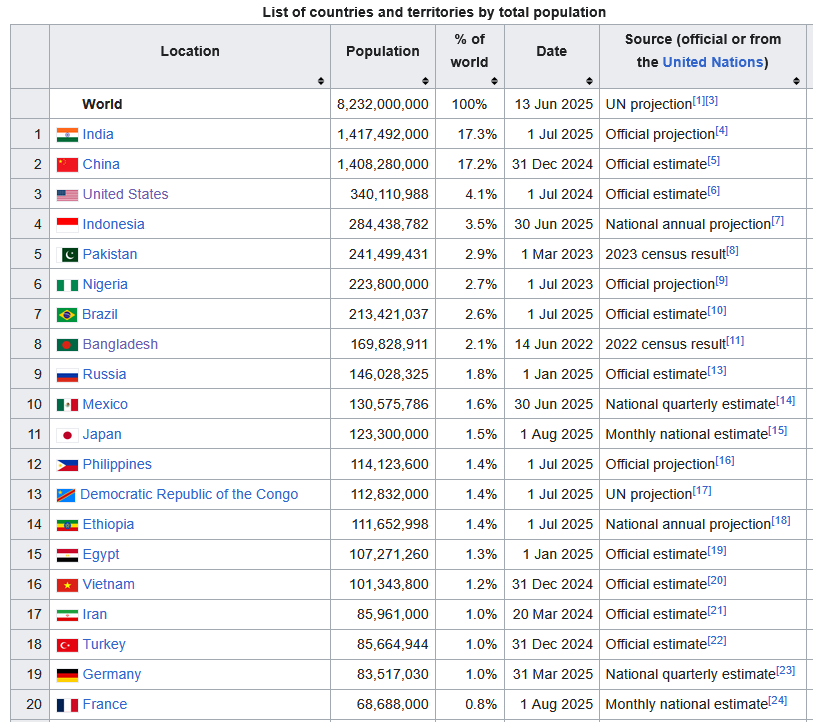This screenshot has width=813, height=722.
Task: Click the Iran flag icon
Action: 67,615
